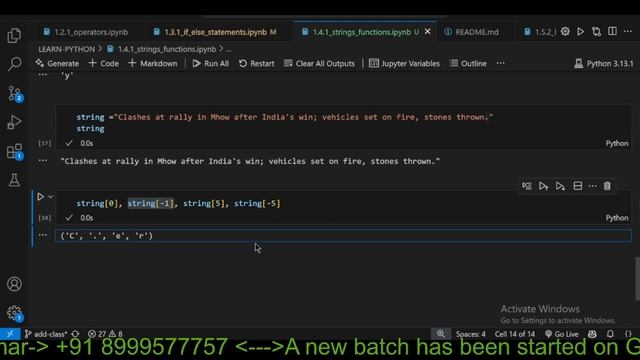Click the braces icon in status bar

point(628,334)
